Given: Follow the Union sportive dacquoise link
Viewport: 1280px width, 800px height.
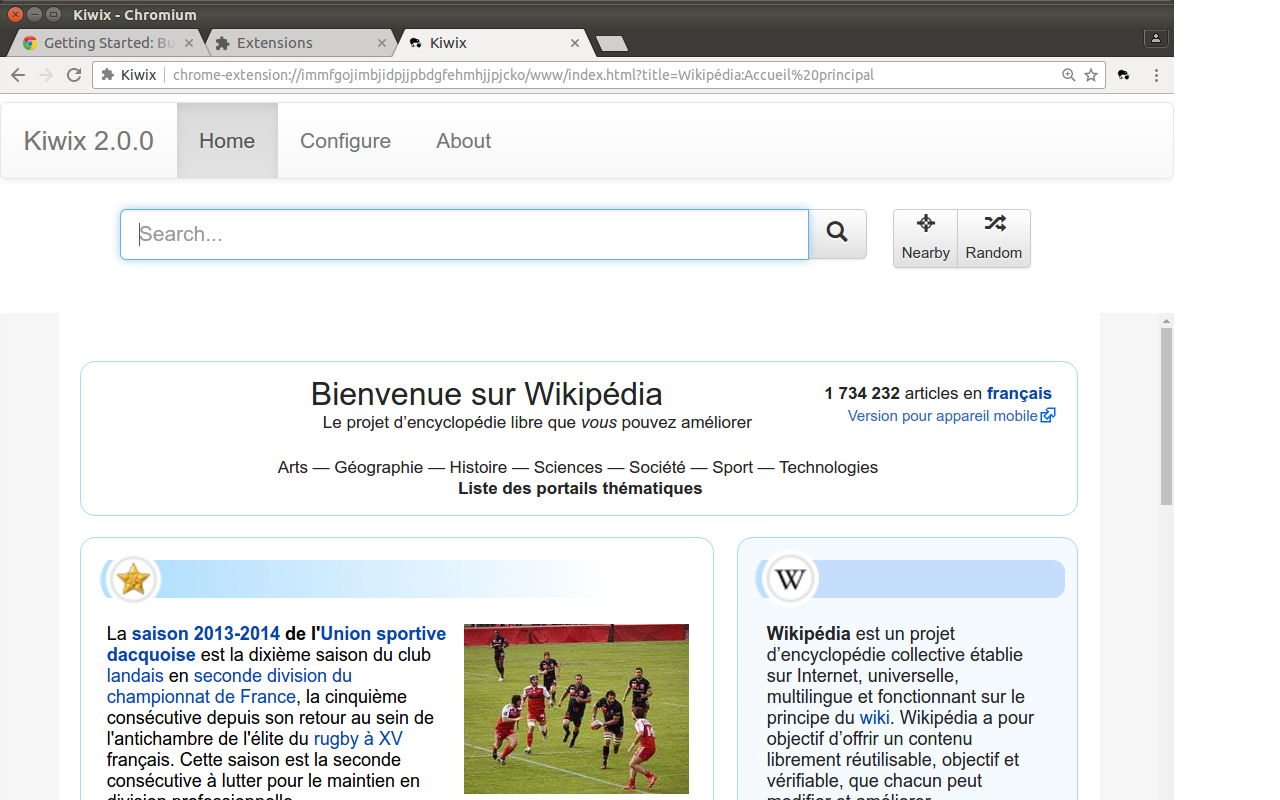Looking at the screenshot, I should tap(277, 644).
